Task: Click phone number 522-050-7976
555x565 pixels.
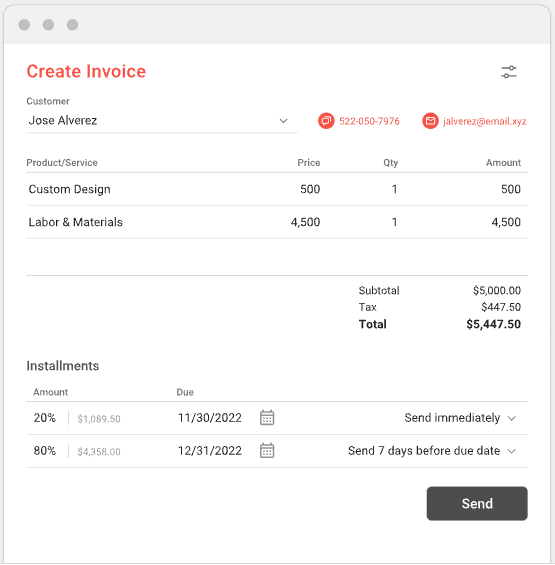Action: pyautogui.click(x=369, y=121)
